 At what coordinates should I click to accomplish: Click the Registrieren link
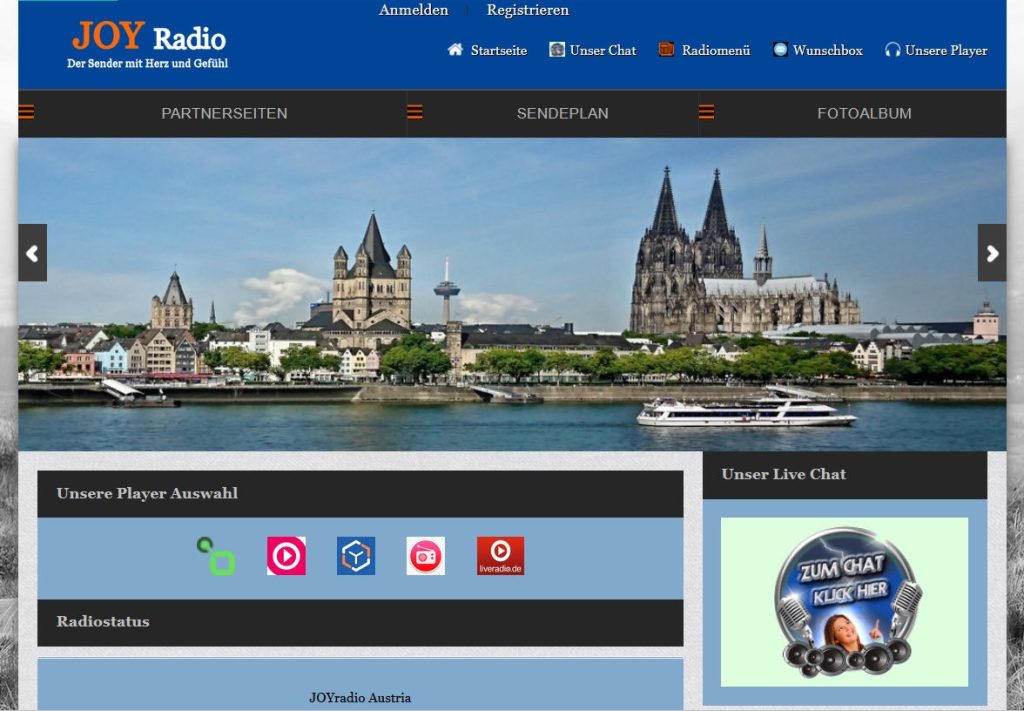[527, 10]
